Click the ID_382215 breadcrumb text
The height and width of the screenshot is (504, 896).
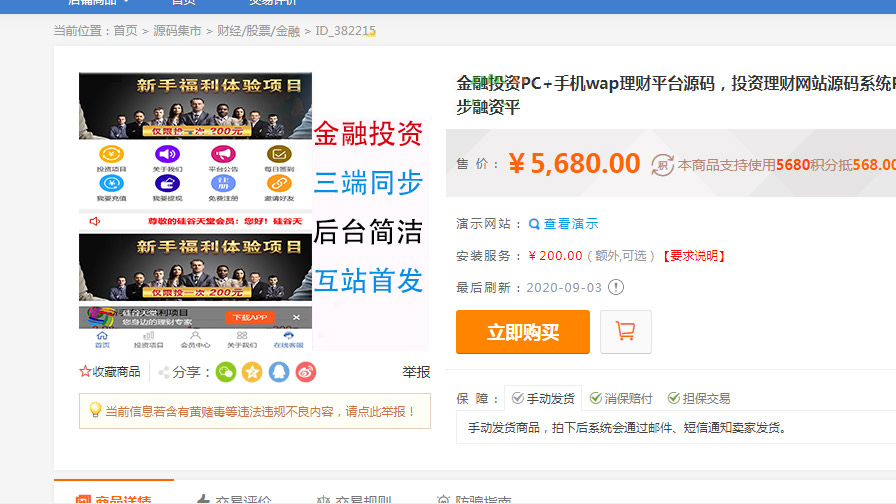[x=345, y=31]
